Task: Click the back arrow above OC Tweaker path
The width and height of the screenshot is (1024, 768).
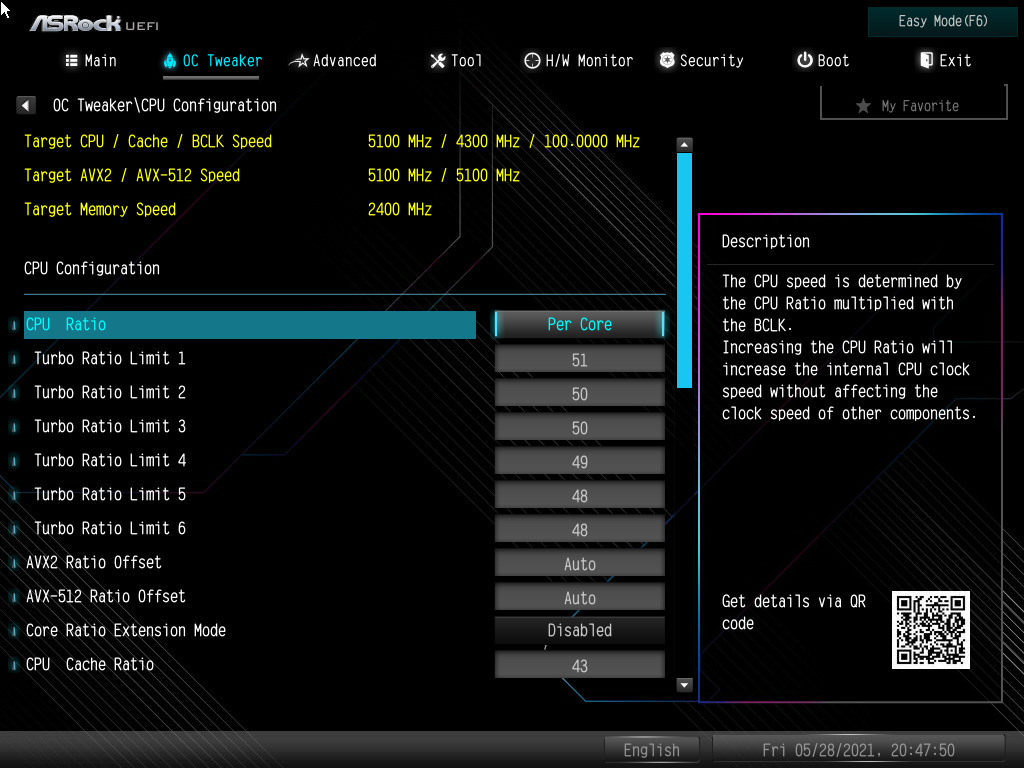Action: coord(25,104)
